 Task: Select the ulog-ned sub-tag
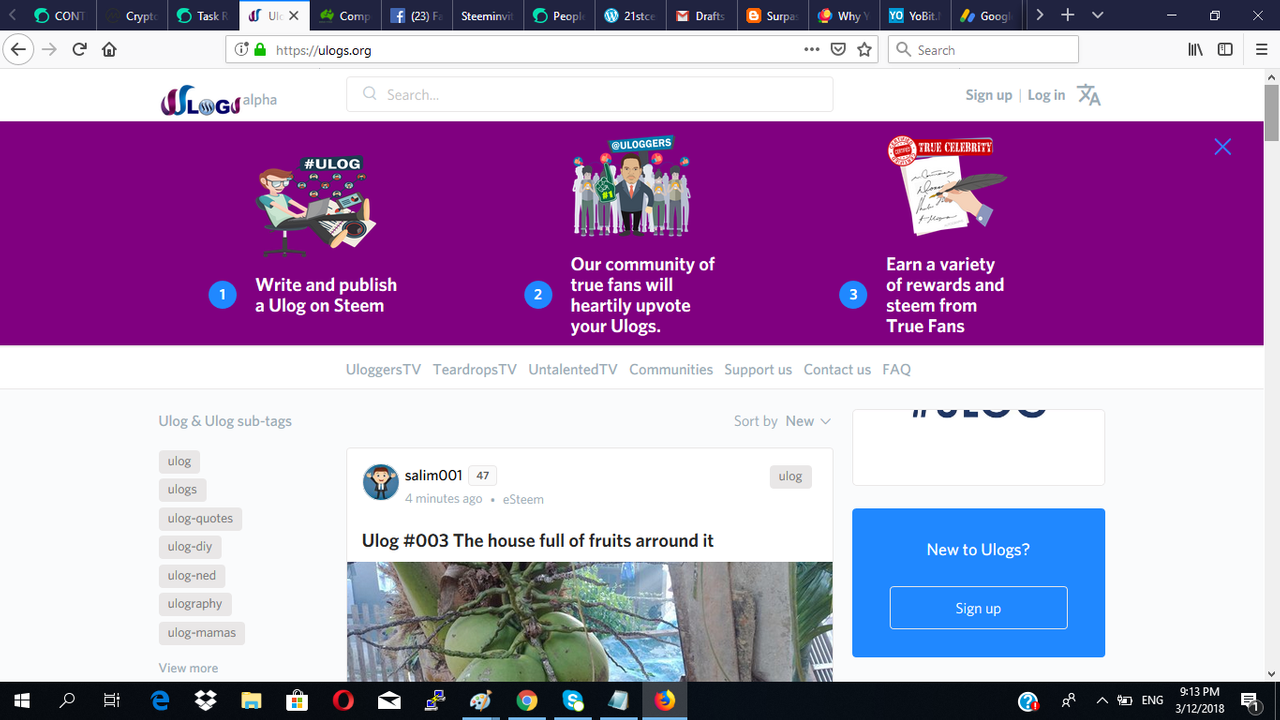[192, 576]
